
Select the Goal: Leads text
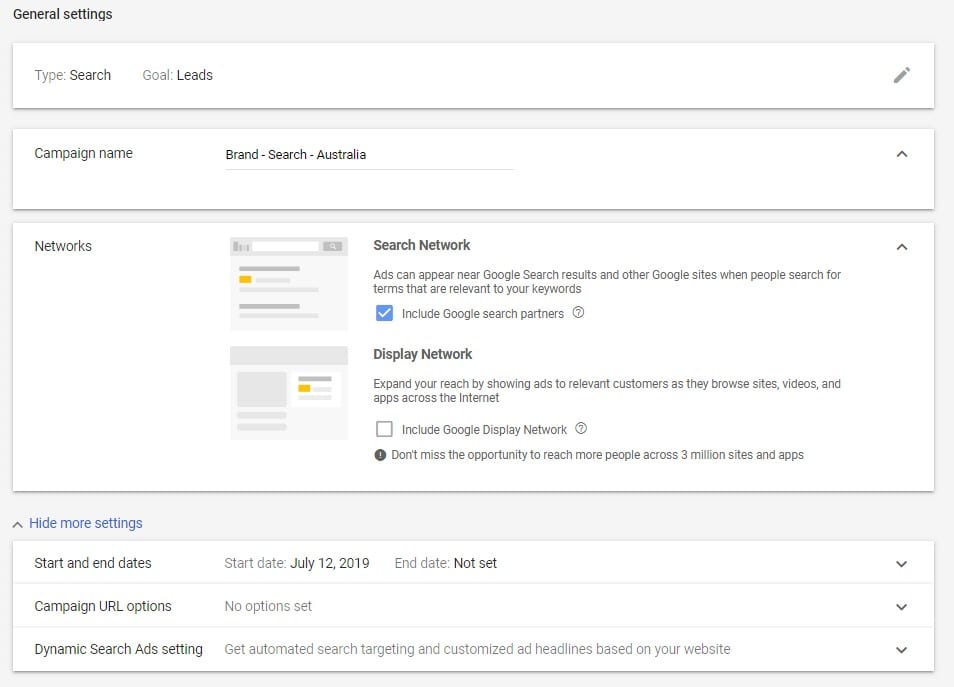point(178,75)
